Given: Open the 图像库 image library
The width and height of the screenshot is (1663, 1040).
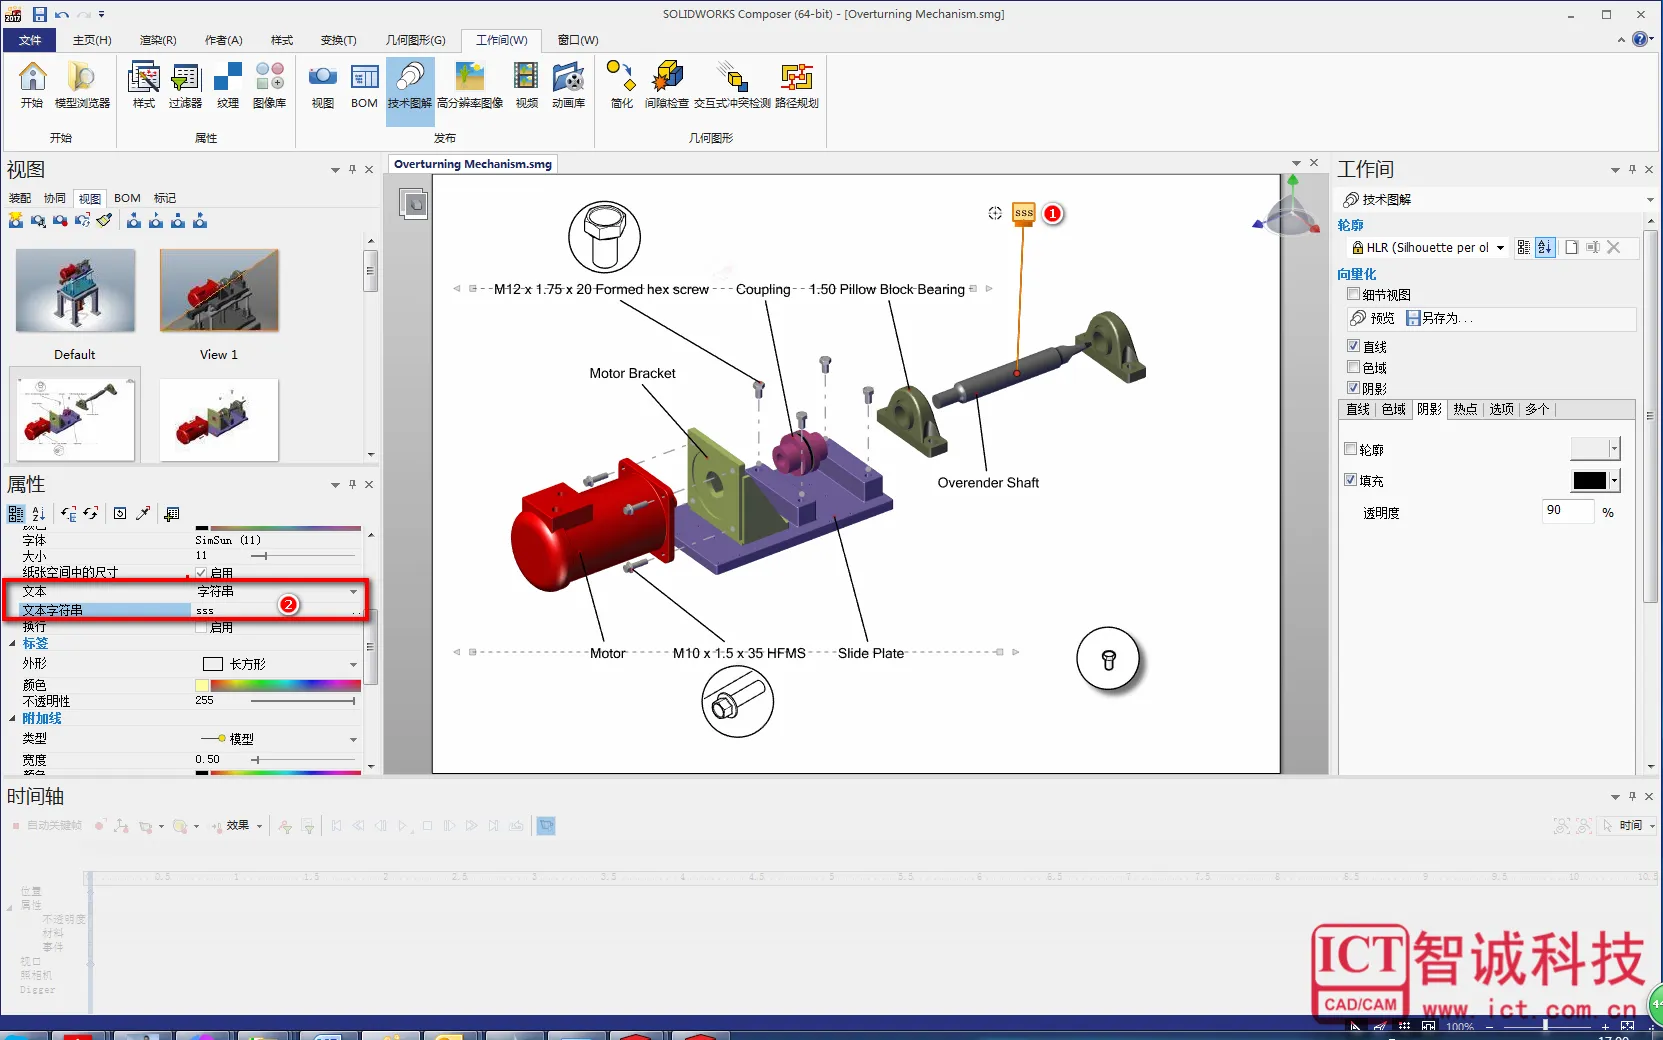Looking at the screenshot, I should coord(269,84).
